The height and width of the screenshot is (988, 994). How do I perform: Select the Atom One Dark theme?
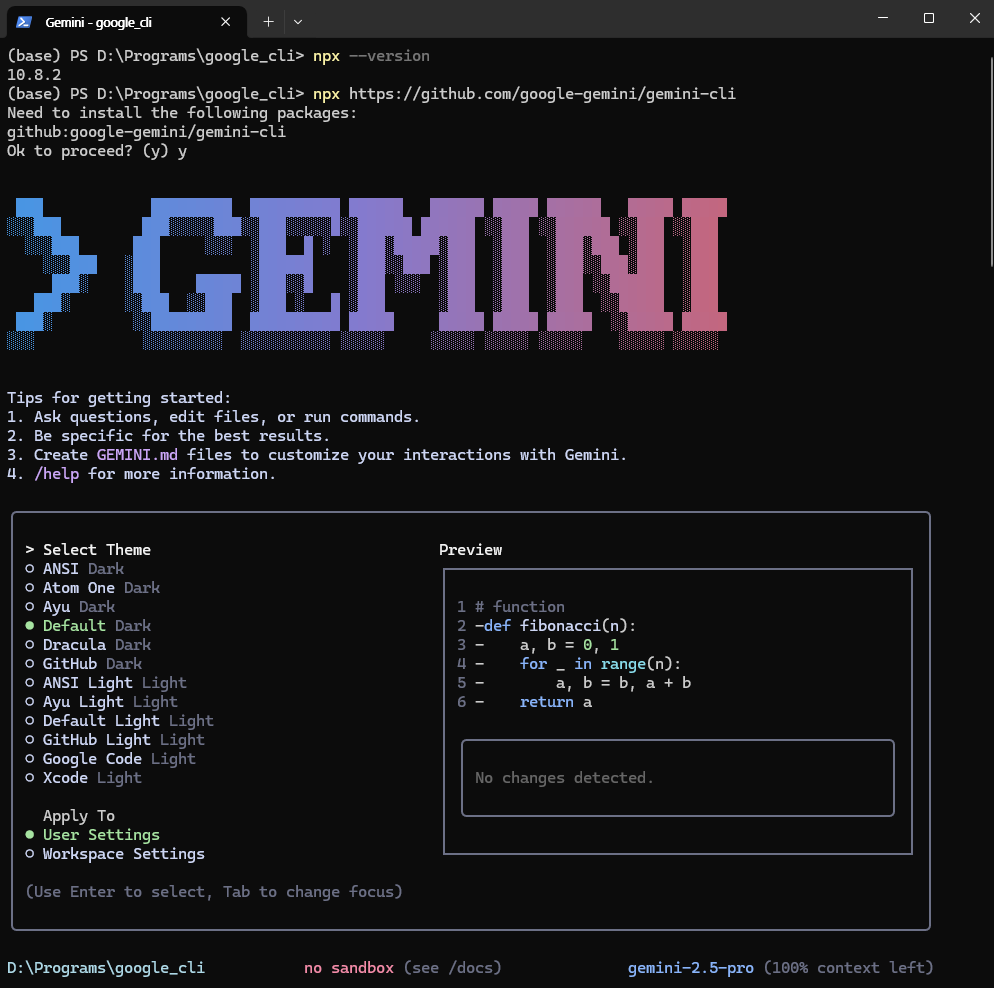93,587
